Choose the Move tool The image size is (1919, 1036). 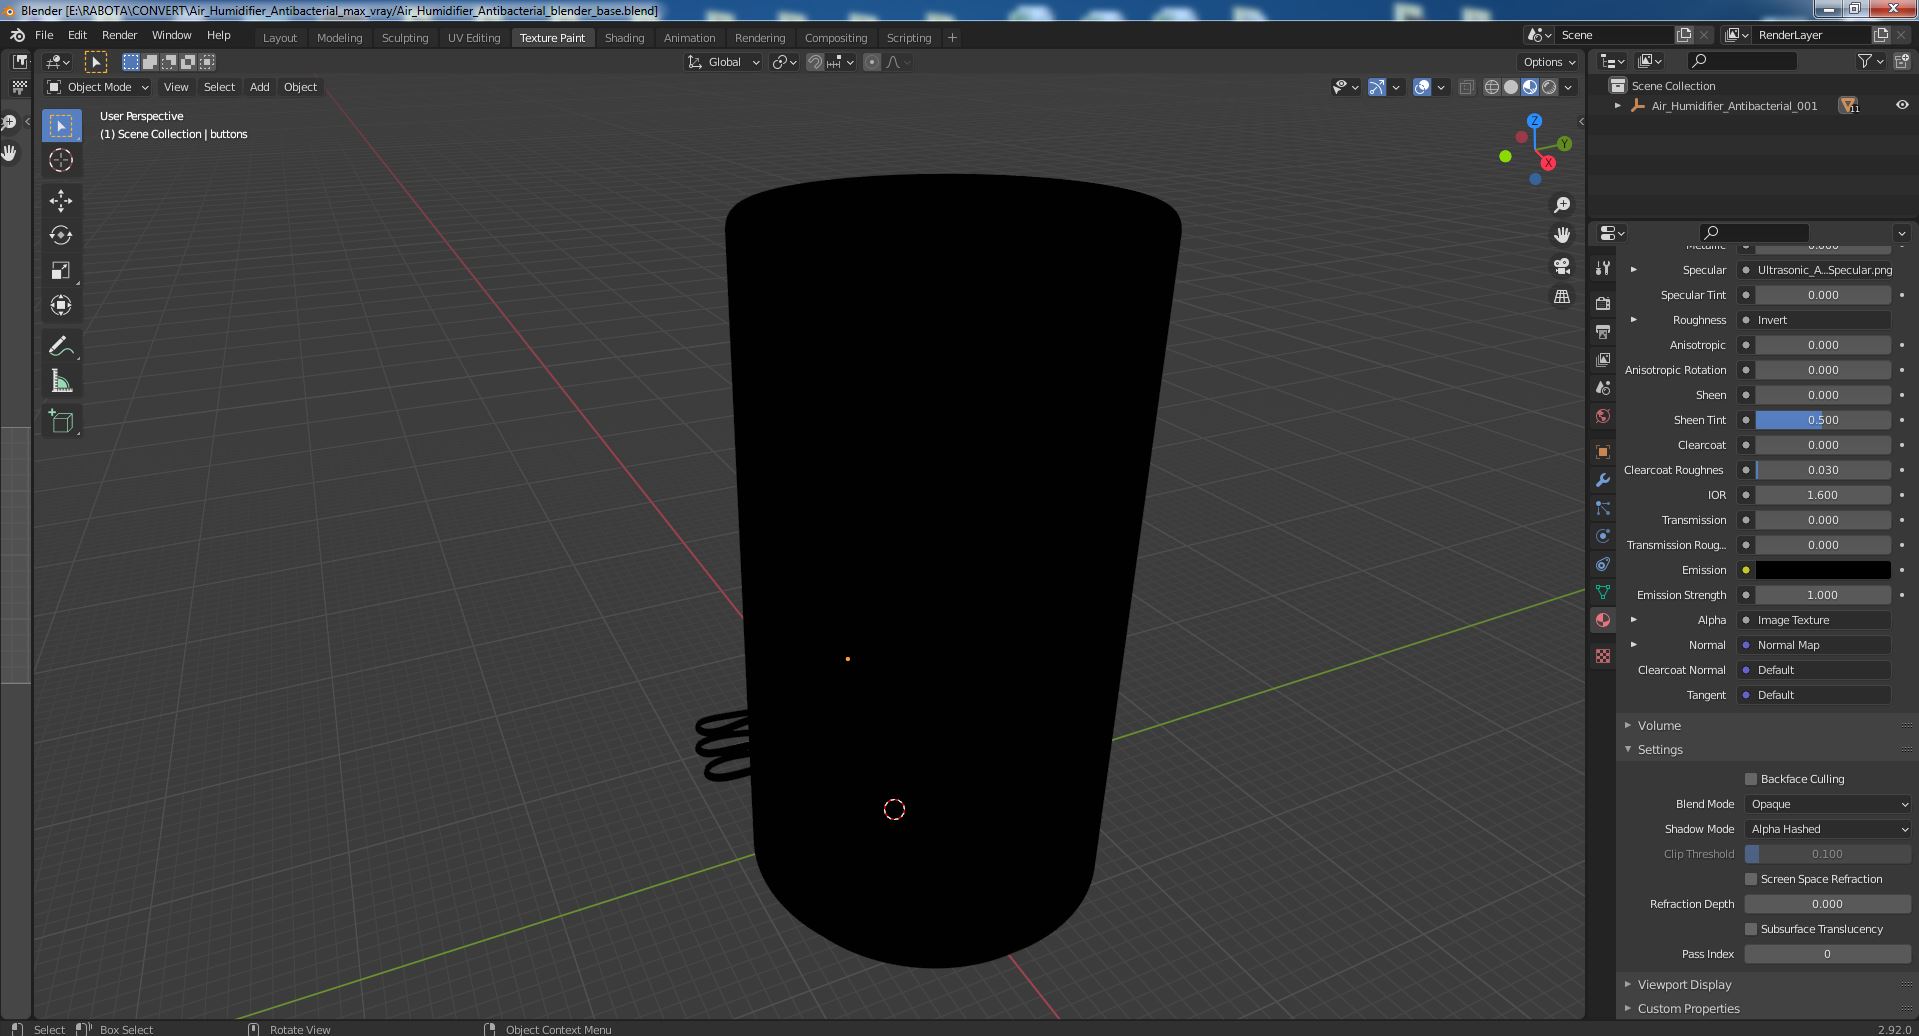point(61,200)
